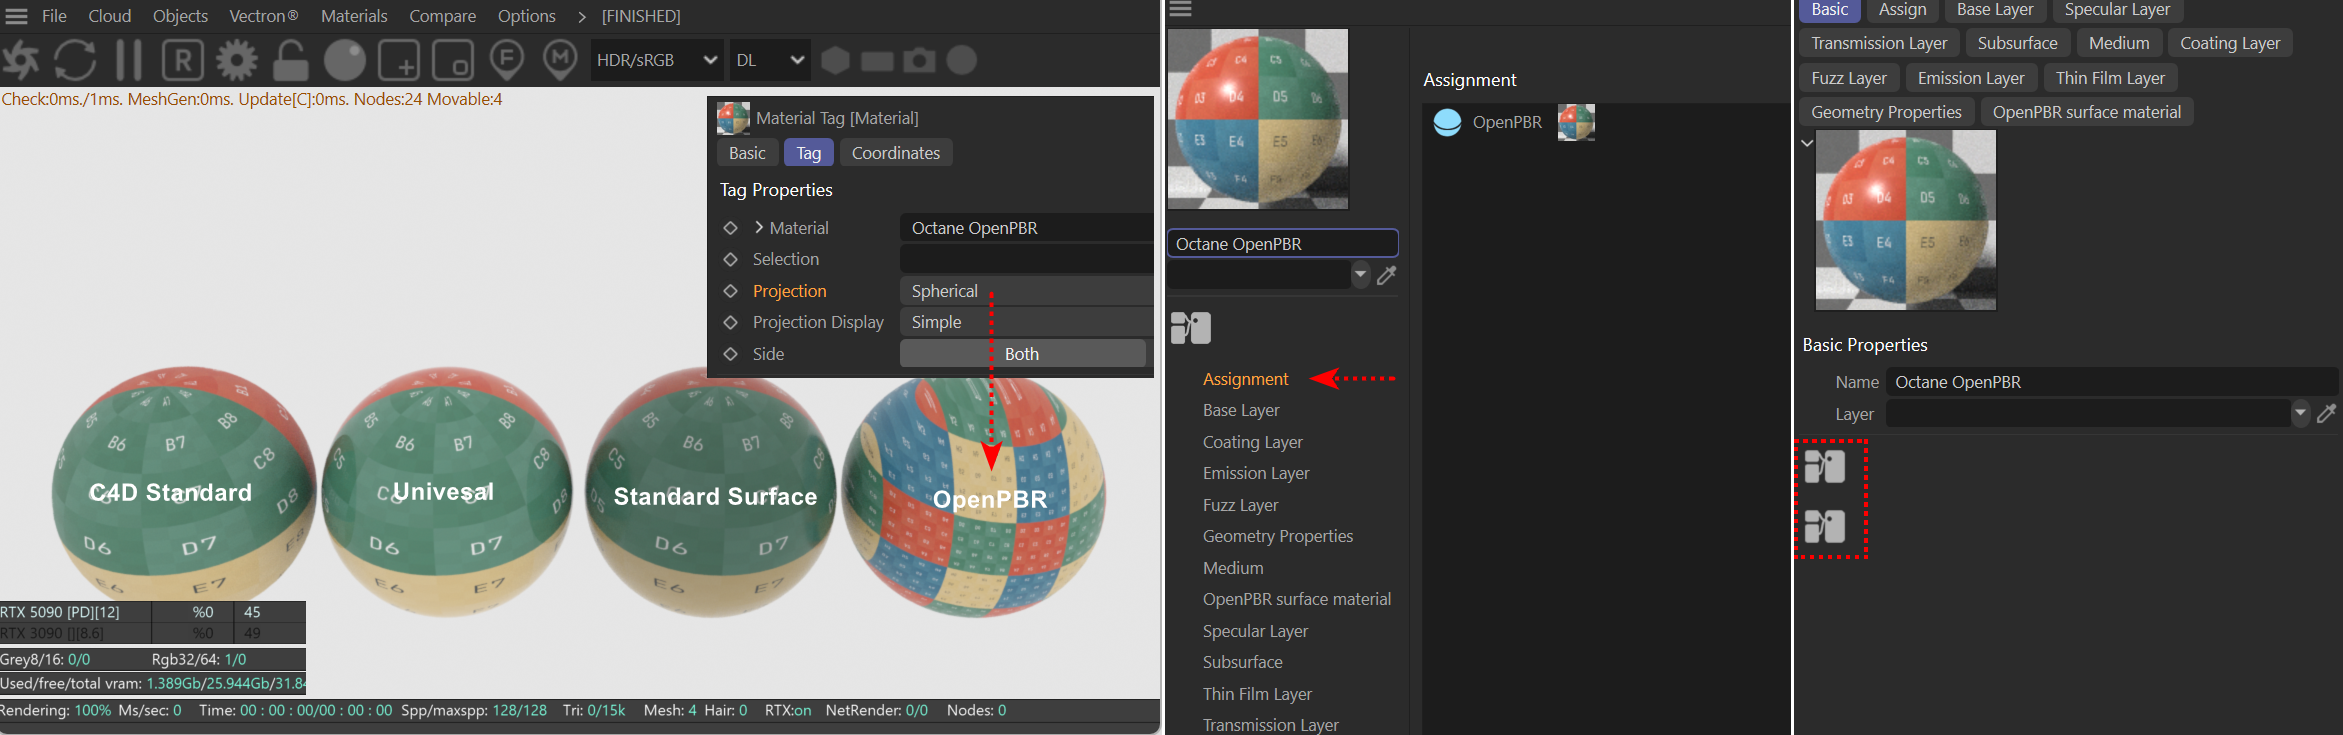Click the R icon in the Live Viewer toolbar
This screenshot has width=2343, height=735.
(183, 60)
